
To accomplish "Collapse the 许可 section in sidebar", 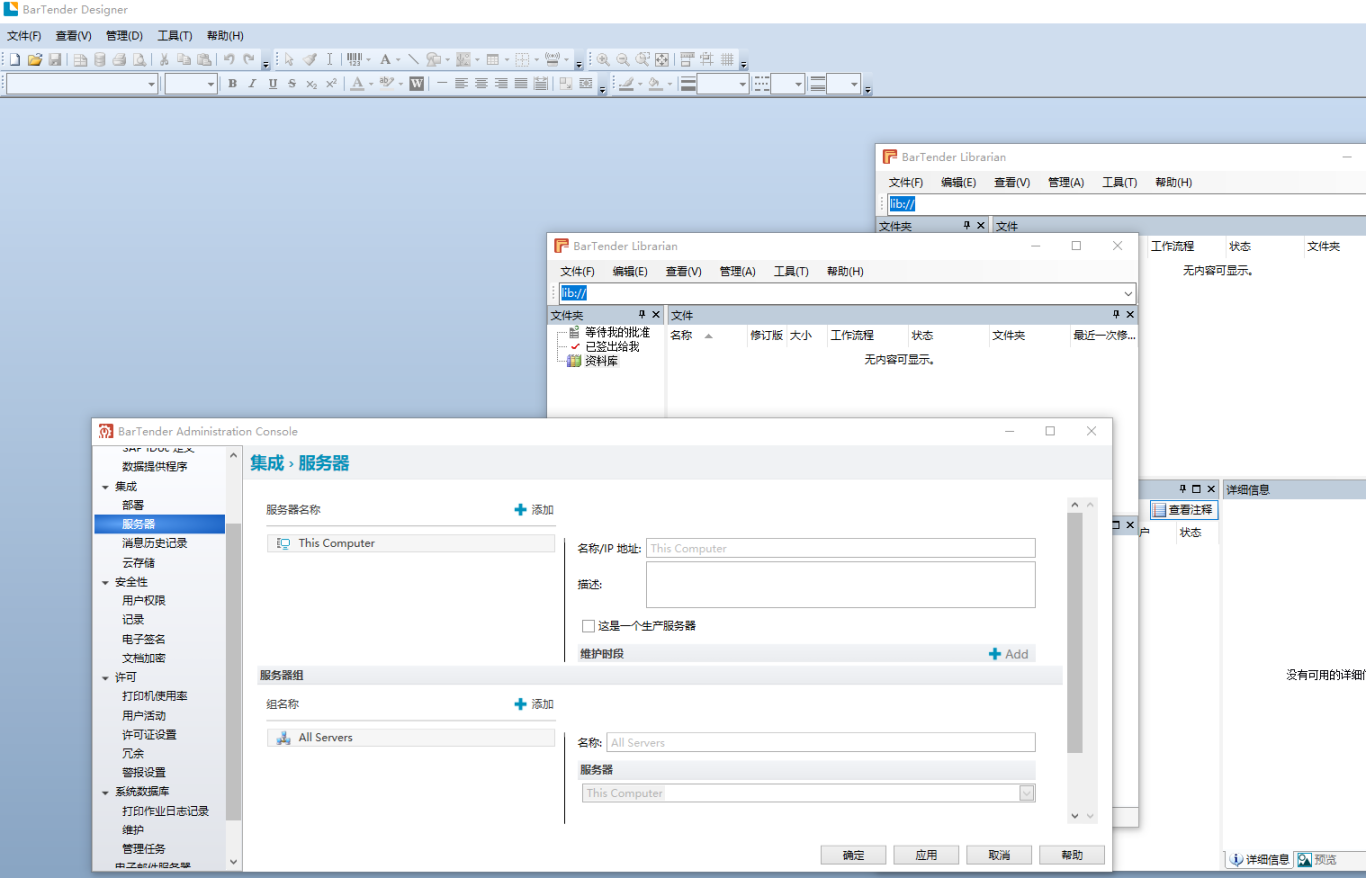I will pyautogui.click(x=105, y=677).
